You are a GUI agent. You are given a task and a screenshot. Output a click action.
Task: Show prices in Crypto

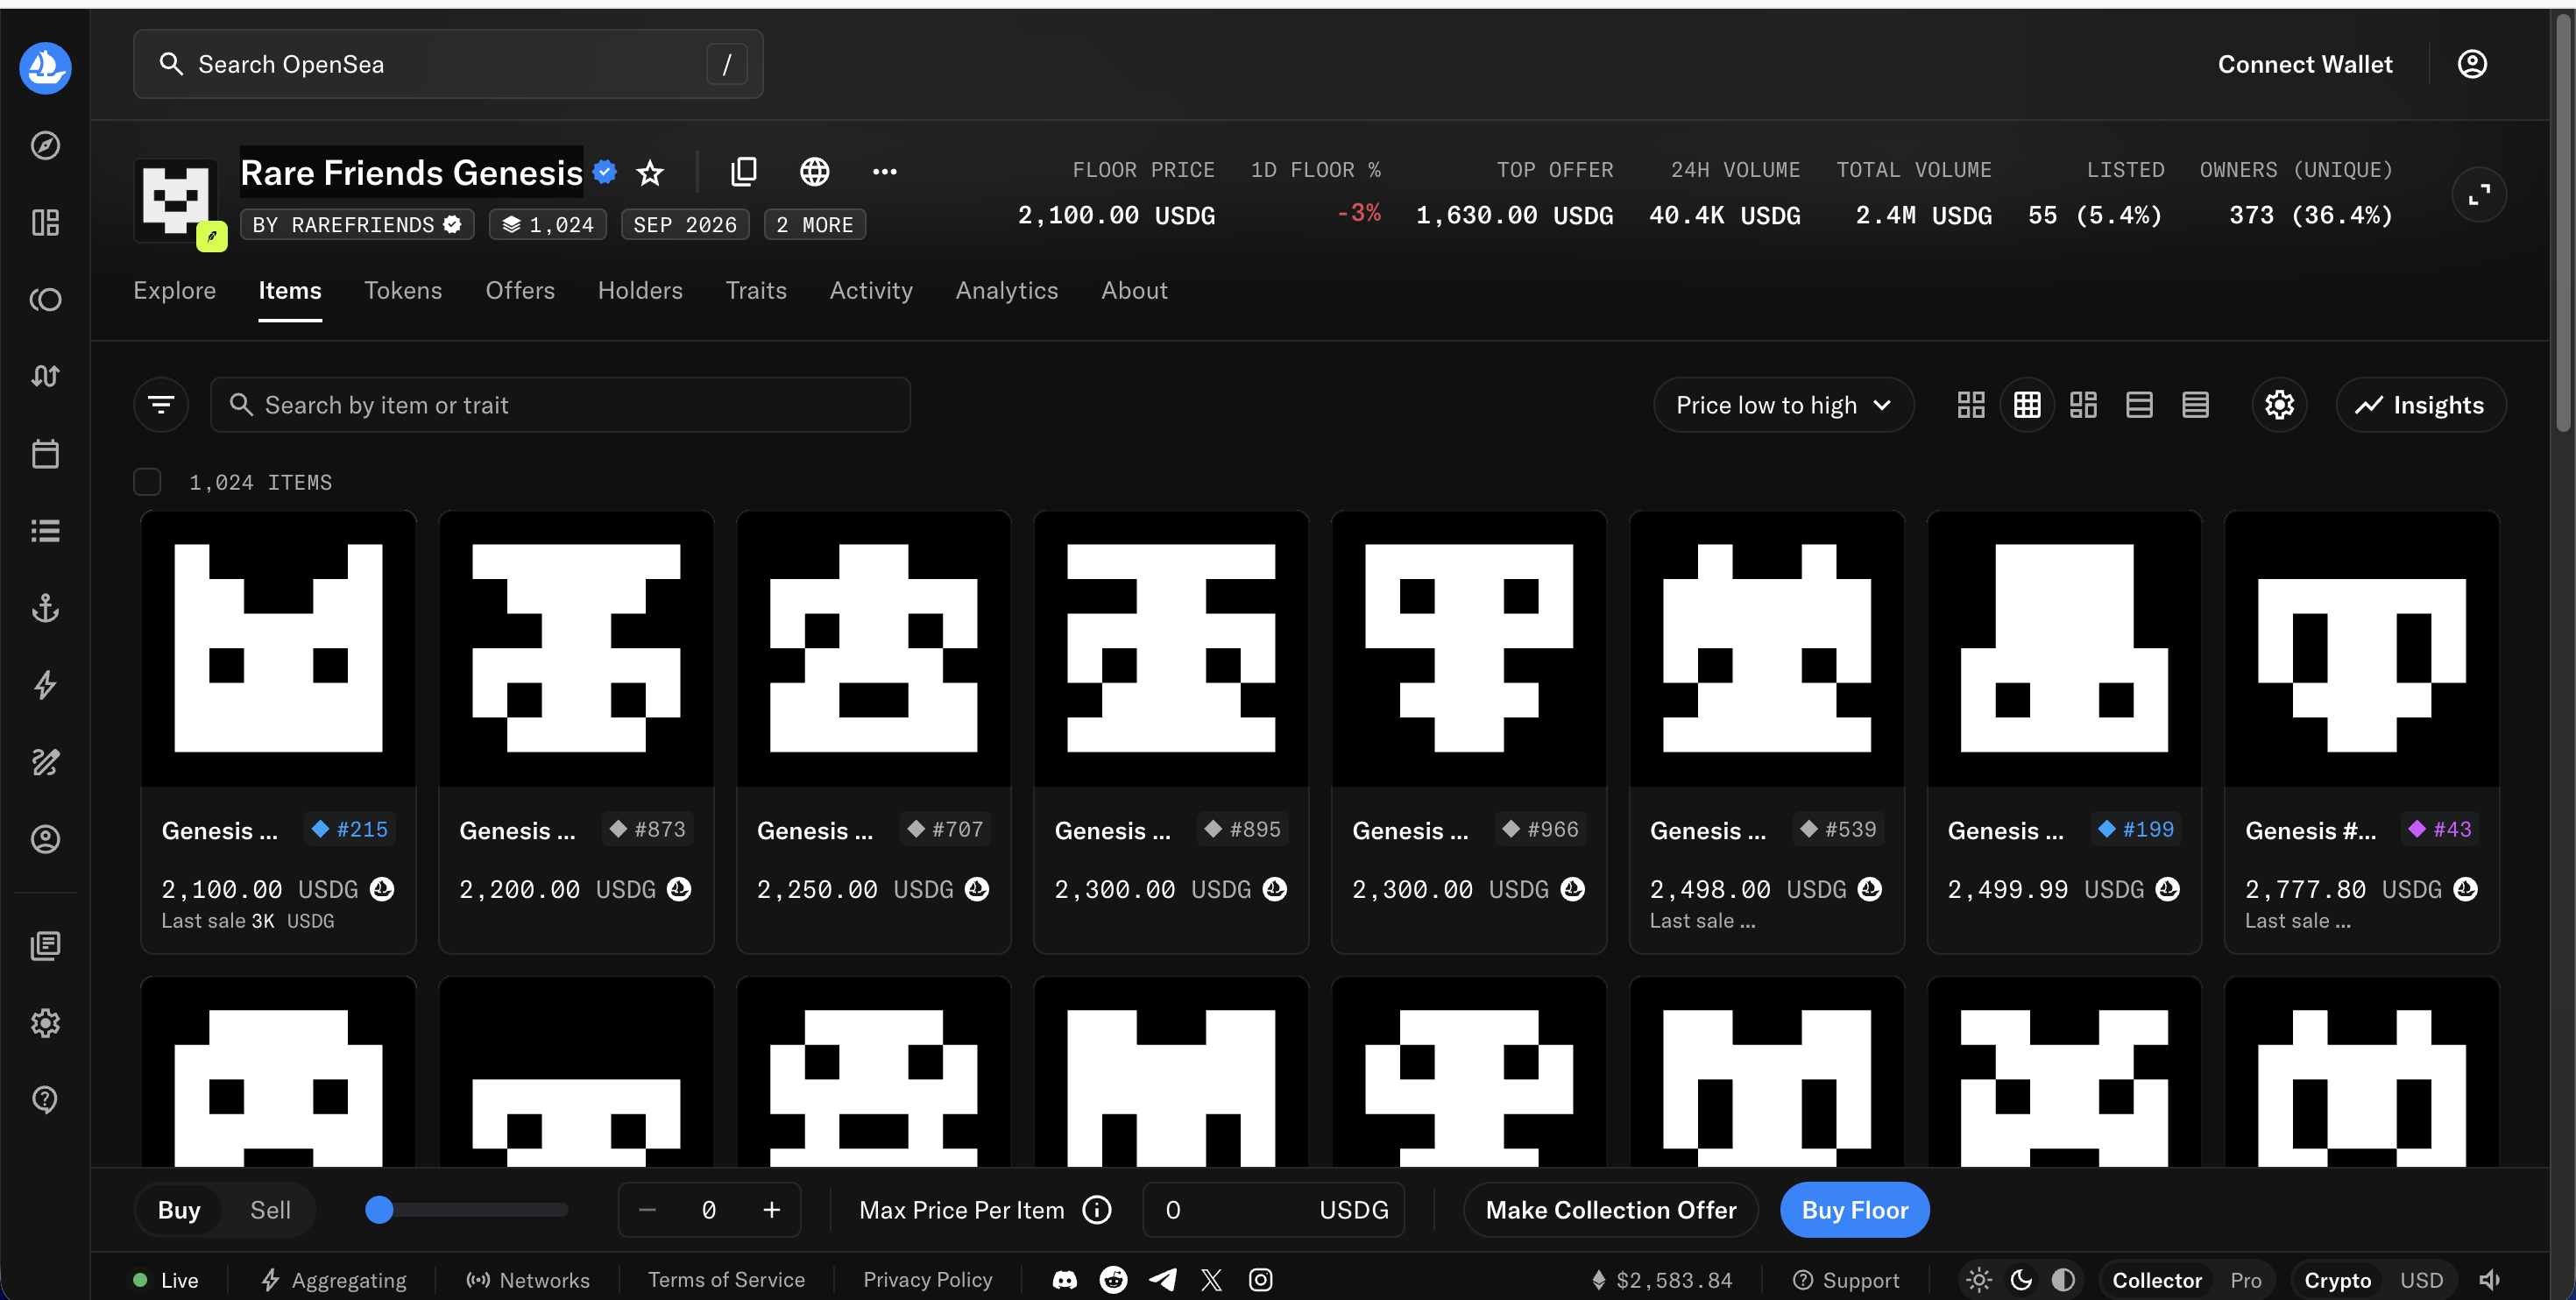click(2337, 1280)
